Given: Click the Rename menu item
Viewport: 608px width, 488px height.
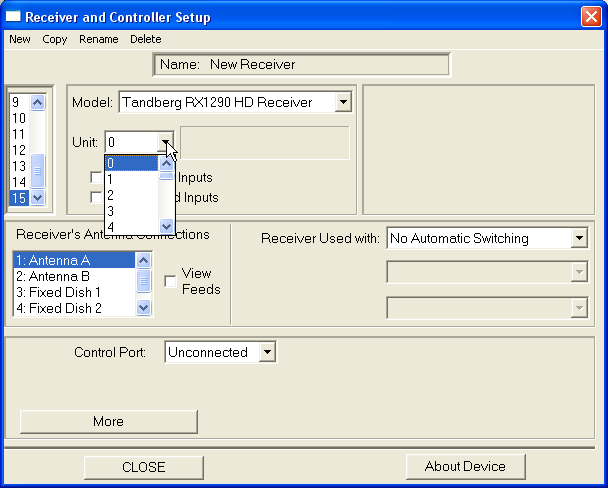Looking at the screenshot, I should pyautogui.click(x=98, y=39).
